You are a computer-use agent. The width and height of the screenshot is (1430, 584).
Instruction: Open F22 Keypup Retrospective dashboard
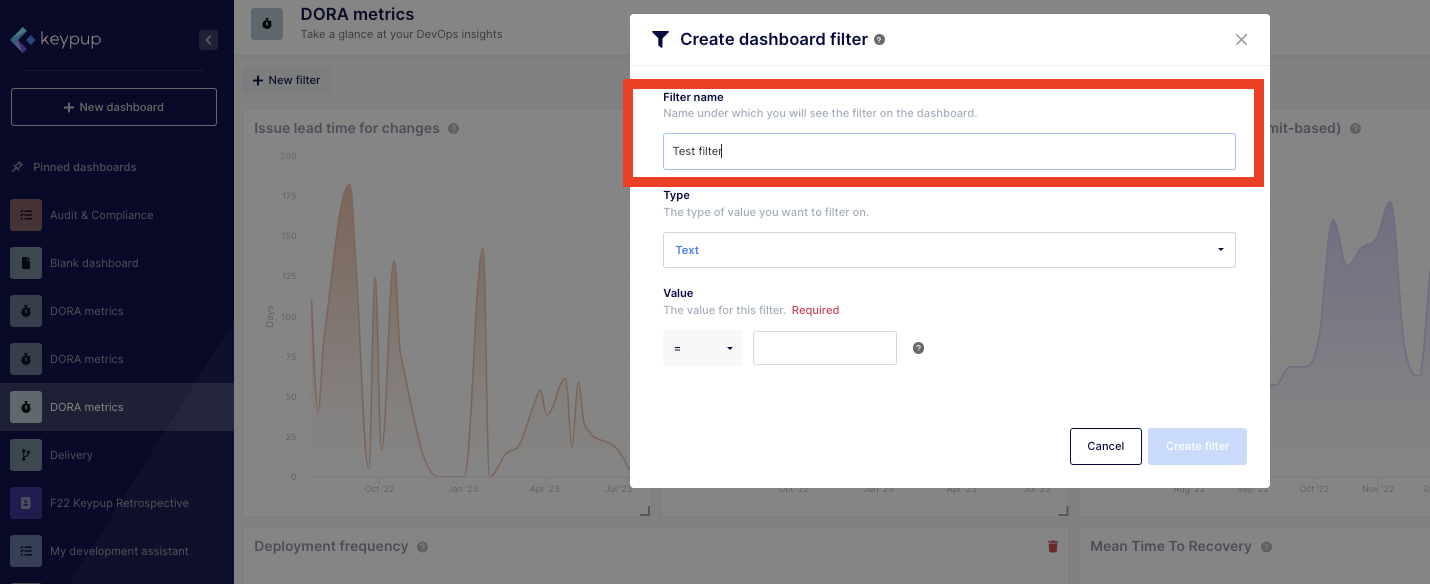pyautogui.click(x=118, y=503)
